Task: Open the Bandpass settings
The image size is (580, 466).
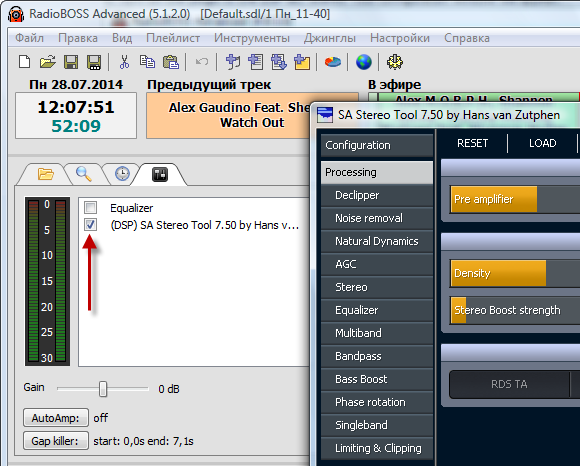Action: tap(377, 356)
